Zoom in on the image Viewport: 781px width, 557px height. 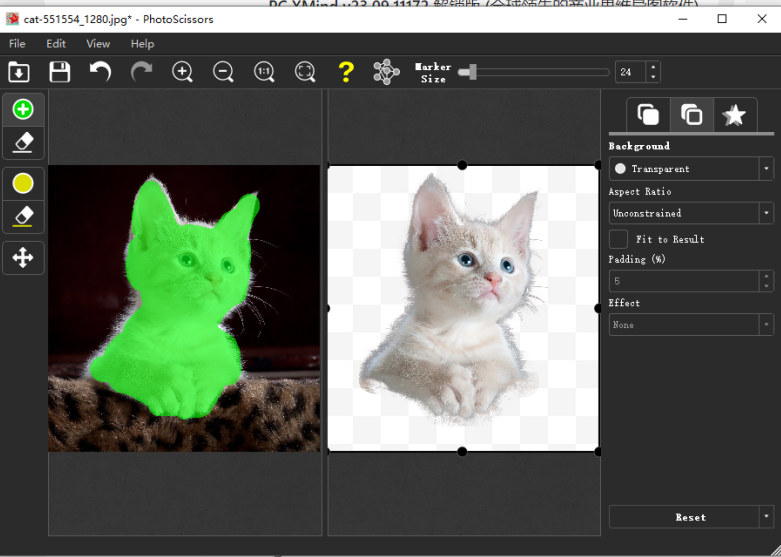point(182,72)
